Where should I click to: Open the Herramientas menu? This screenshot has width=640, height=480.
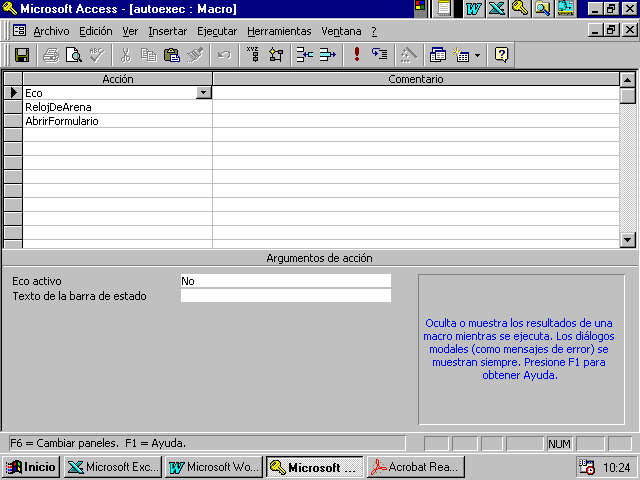click(279, 31)
